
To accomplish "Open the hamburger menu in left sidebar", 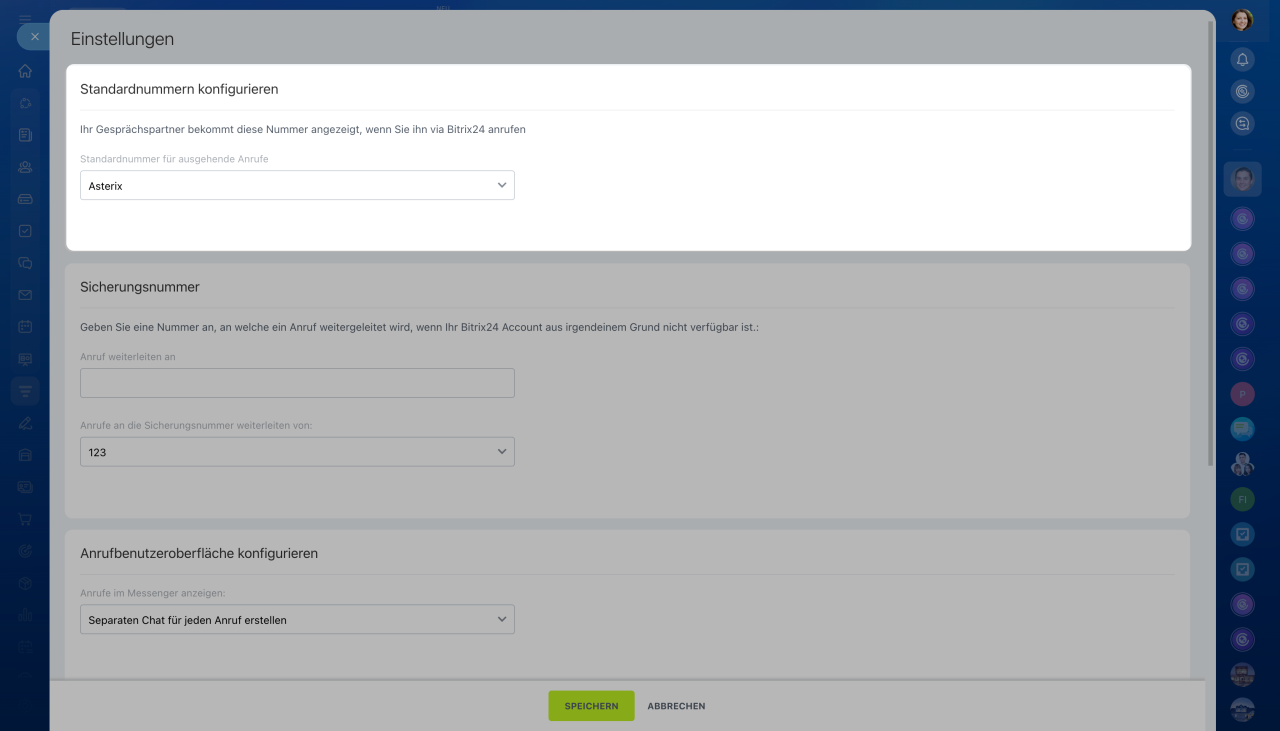I will pos(25,18).
